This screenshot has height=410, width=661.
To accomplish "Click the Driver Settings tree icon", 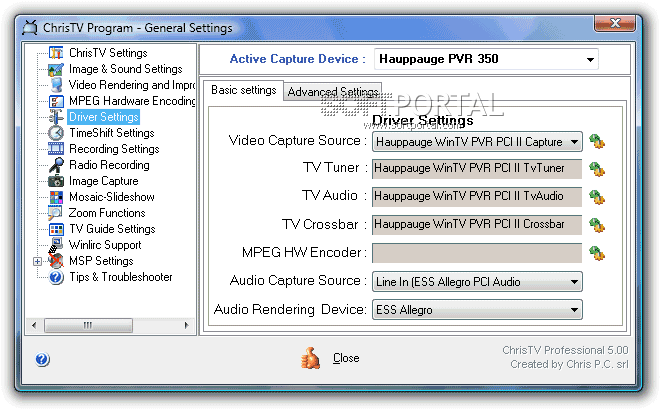I will click(x=56, y=117).
